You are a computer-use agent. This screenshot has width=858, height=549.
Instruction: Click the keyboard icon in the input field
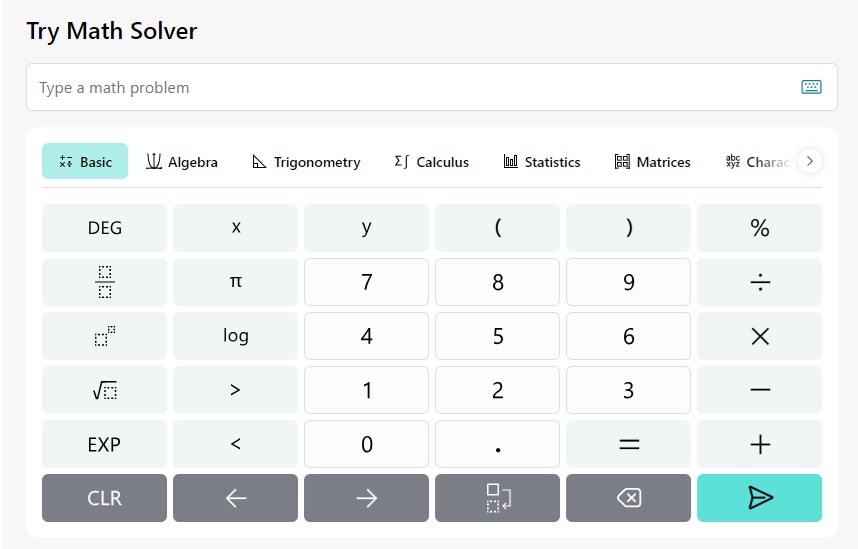(x=811, y=87)
